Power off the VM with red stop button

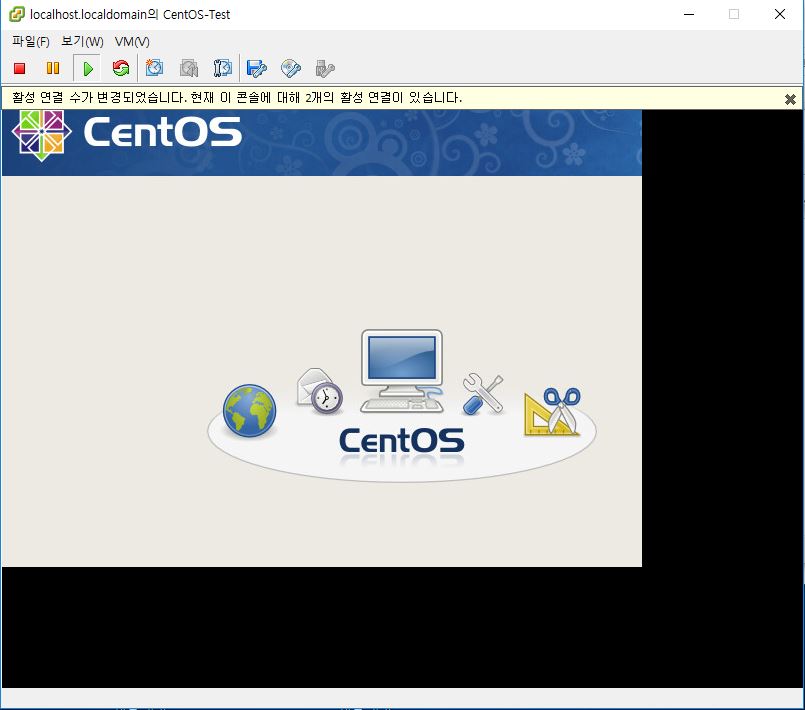[20, 68]
